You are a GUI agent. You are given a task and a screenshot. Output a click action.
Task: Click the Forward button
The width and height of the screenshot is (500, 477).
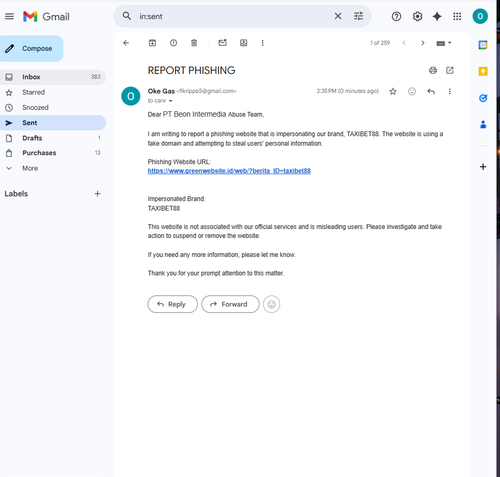coord(230,304)
